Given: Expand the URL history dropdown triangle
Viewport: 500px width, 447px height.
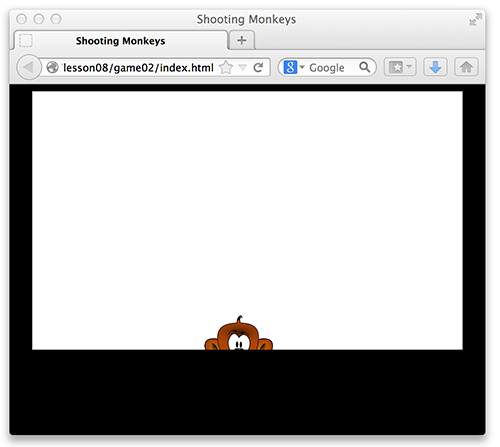Looking at the screenshot, I should pyautogui.click(x=243, y=68).
